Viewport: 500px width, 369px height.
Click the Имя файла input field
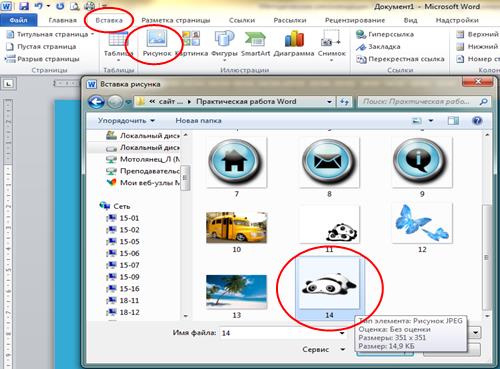pyautogui.click(x=283, y=333)
